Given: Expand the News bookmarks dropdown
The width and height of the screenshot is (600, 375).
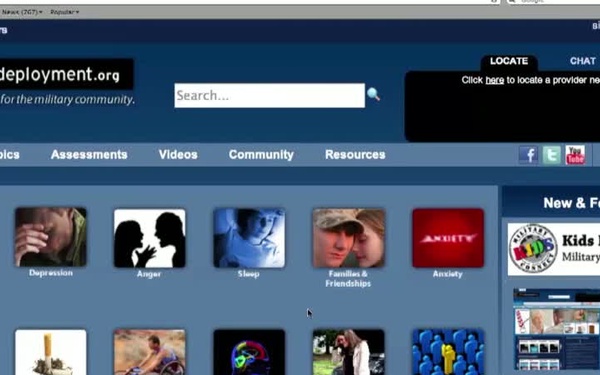Looking at the screenshot, I should click(x=22, y=12).
